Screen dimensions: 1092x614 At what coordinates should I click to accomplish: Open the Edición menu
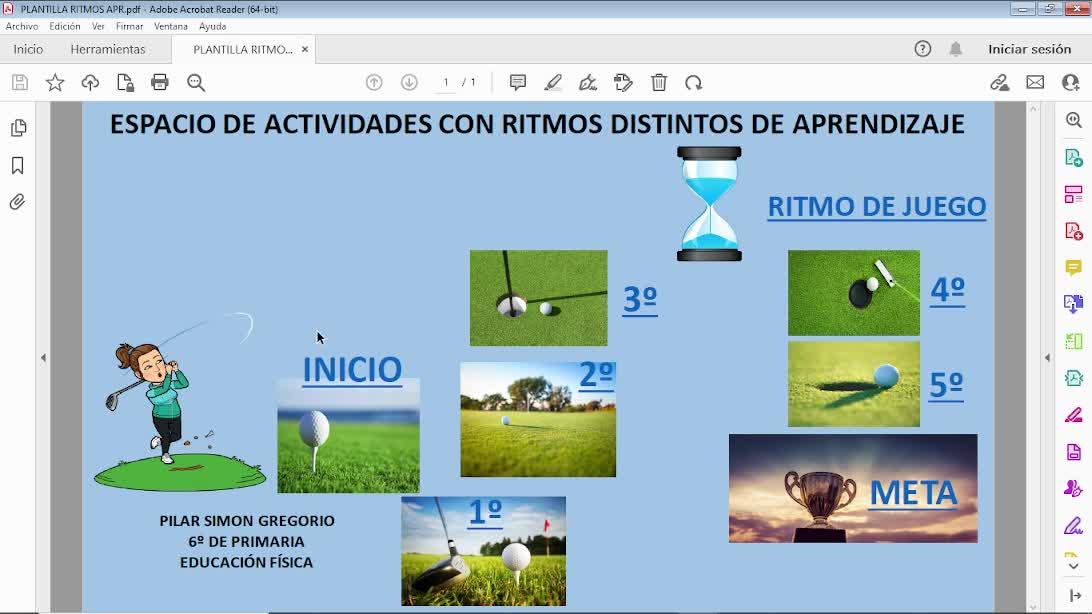(x=65, y=26)
